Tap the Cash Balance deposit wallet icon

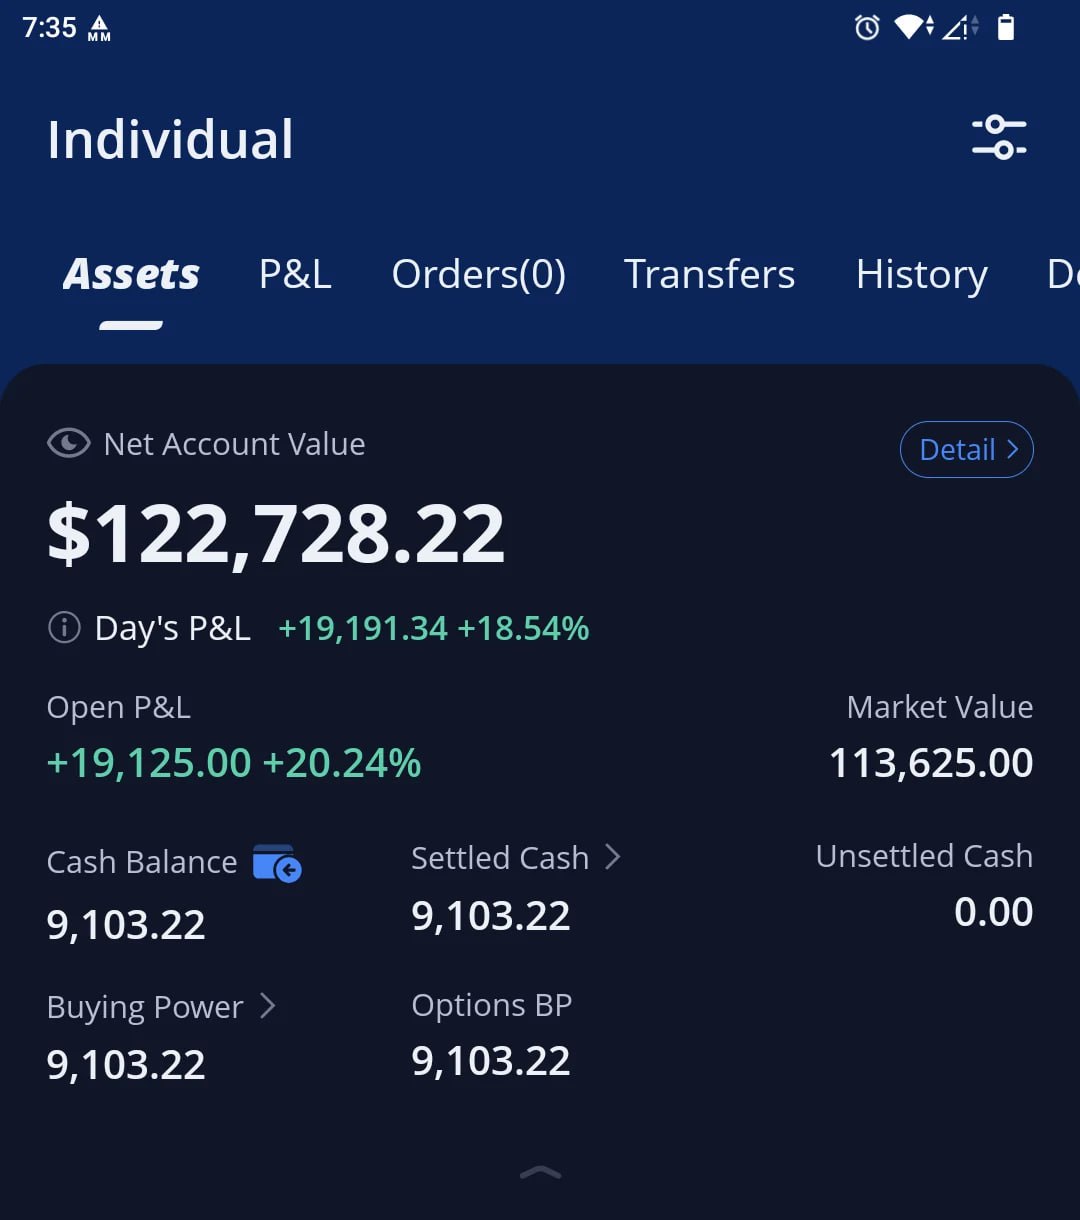tap(277, 863)
